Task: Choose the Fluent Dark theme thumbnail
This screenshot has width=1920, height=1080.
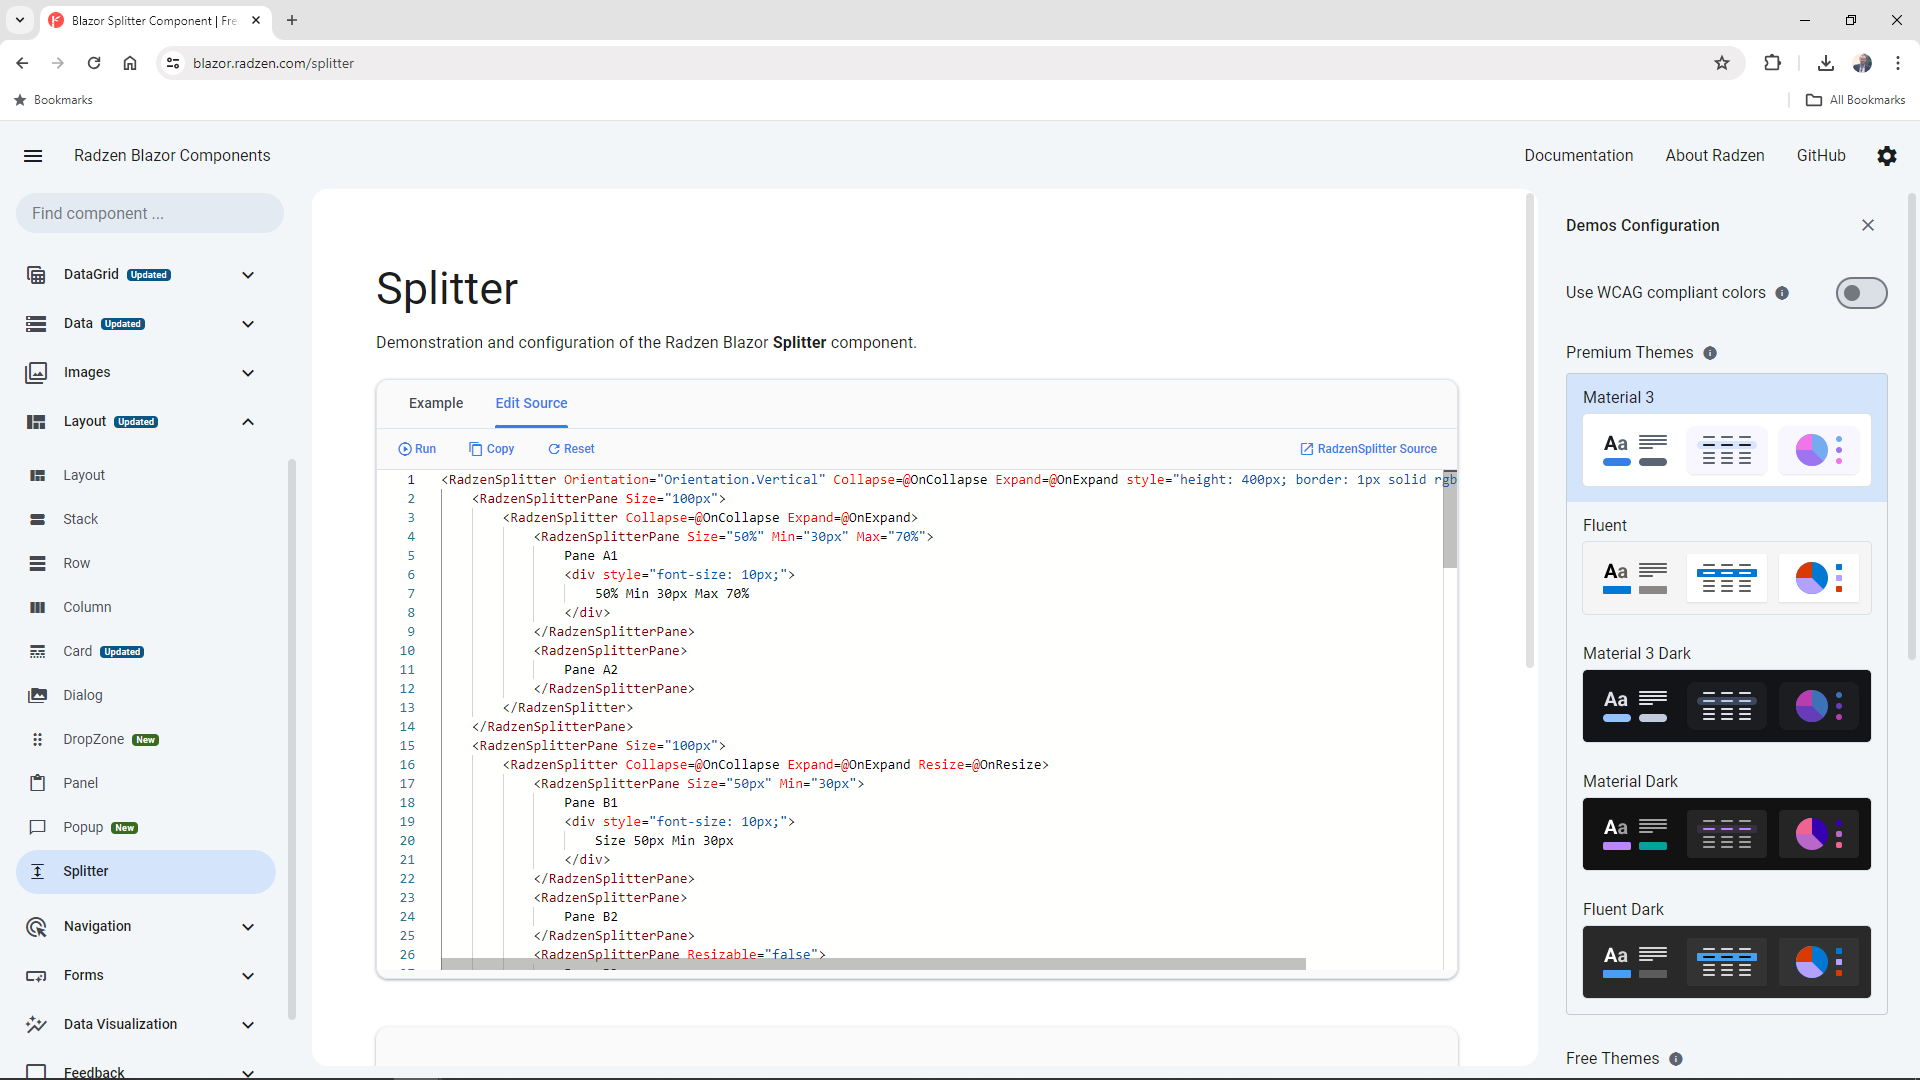Action: (1726, 962)
